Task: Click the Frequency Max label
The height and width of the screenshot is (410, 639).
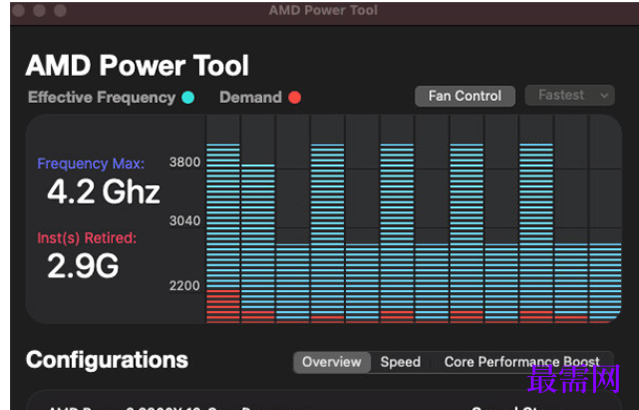Action: coord(91,164)
